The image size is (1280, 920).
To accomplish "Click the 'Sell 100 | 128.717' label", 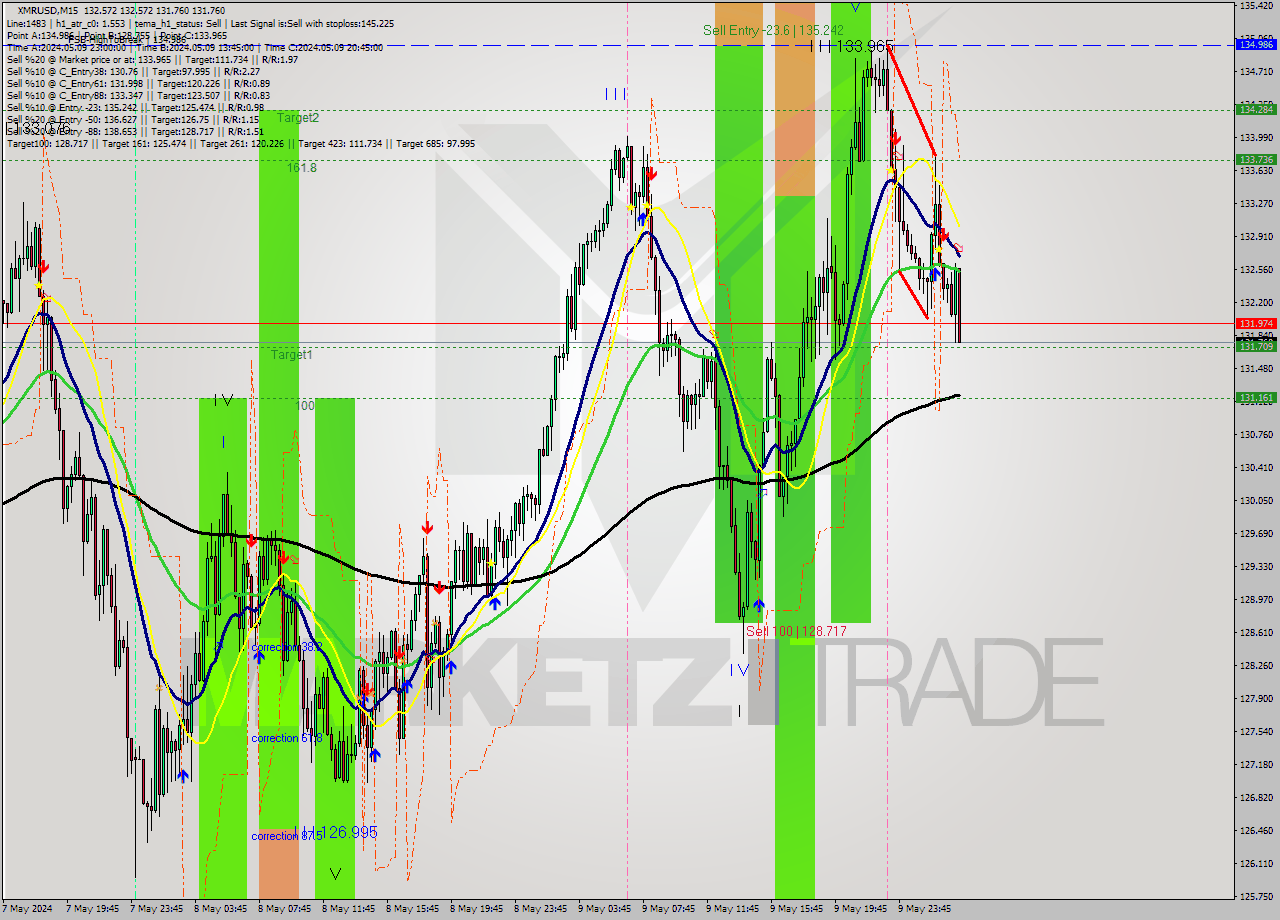I will point(796,631).
